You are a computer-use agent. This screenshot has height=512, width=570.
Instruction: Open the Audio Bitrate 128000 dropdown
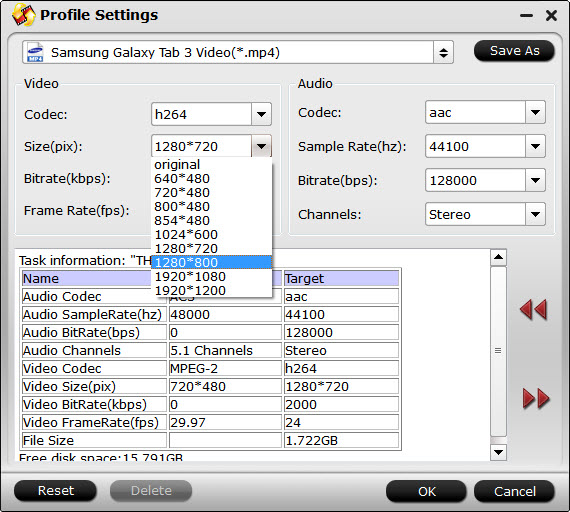[x=535, y=180]
